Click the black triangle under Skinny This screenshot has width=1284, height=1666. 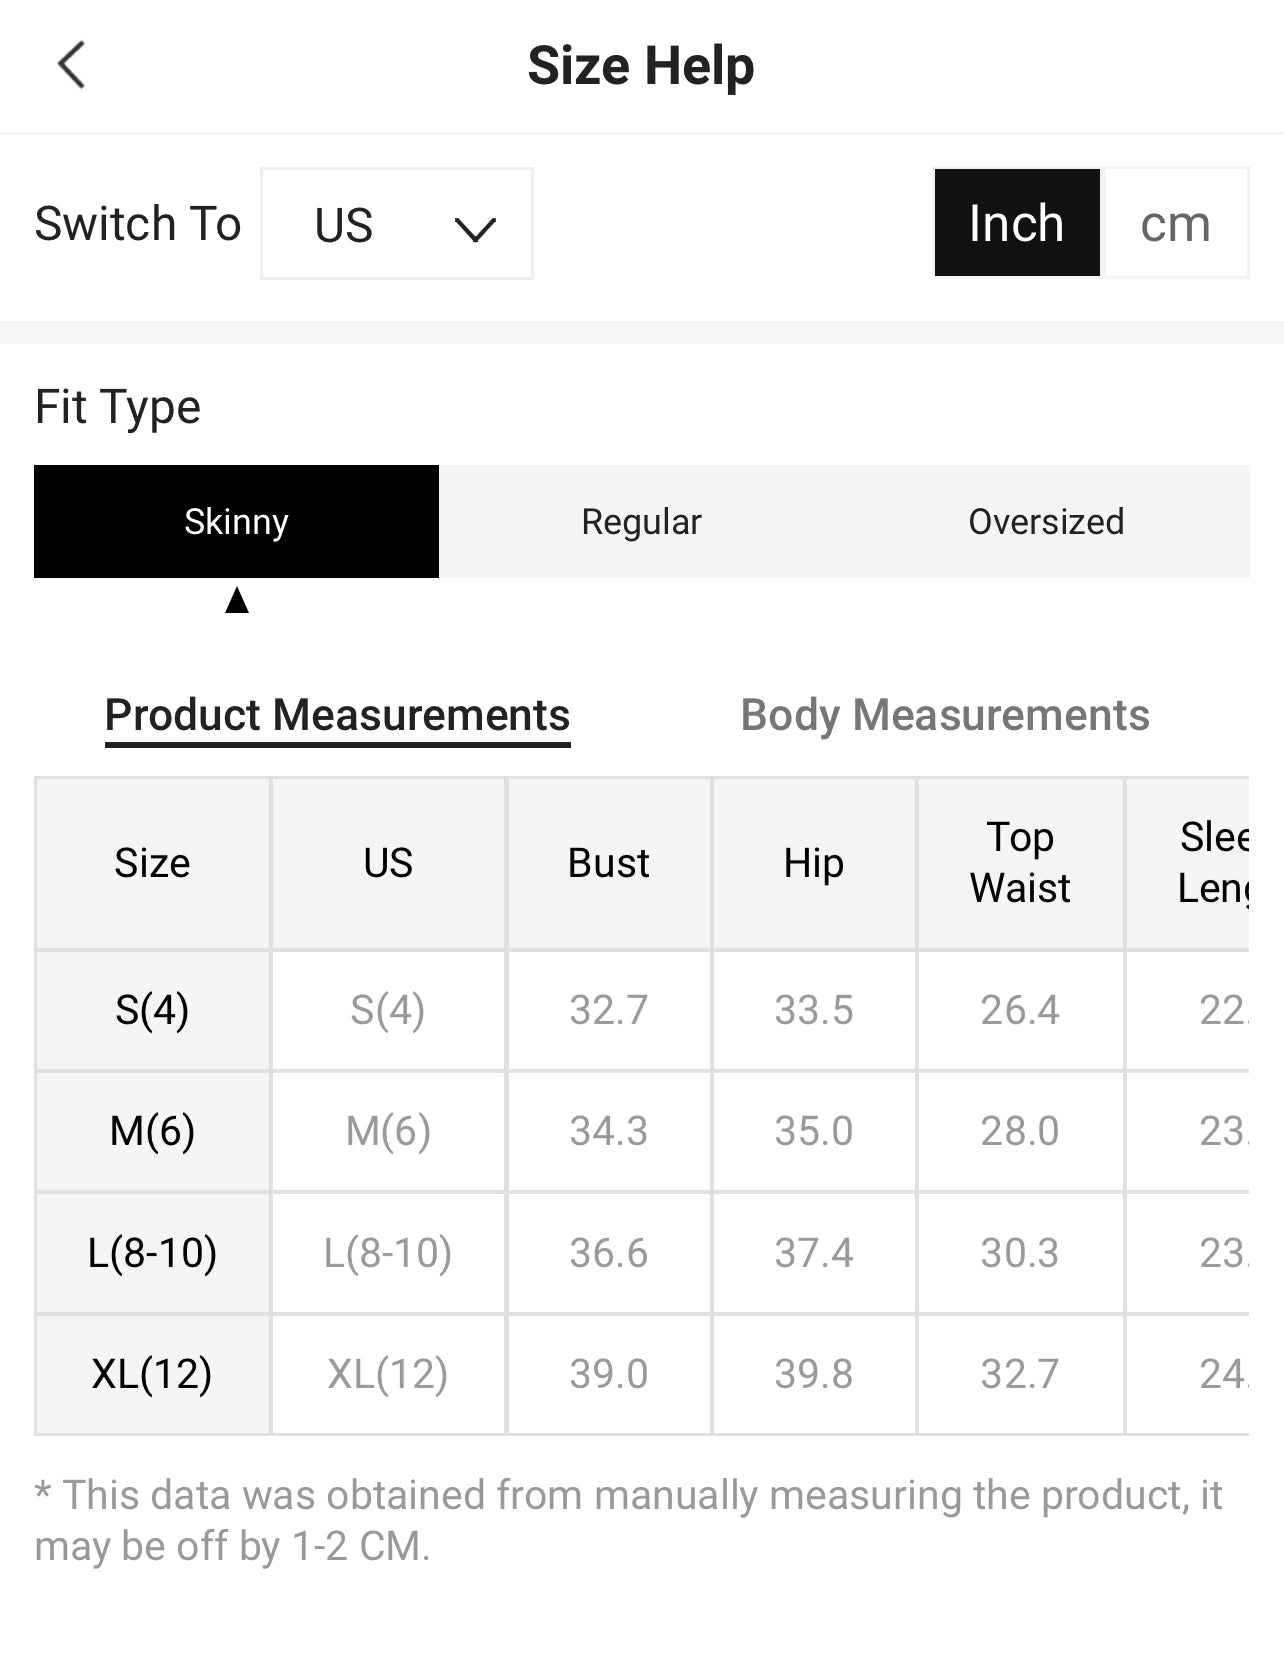click(x=237, y=600)
